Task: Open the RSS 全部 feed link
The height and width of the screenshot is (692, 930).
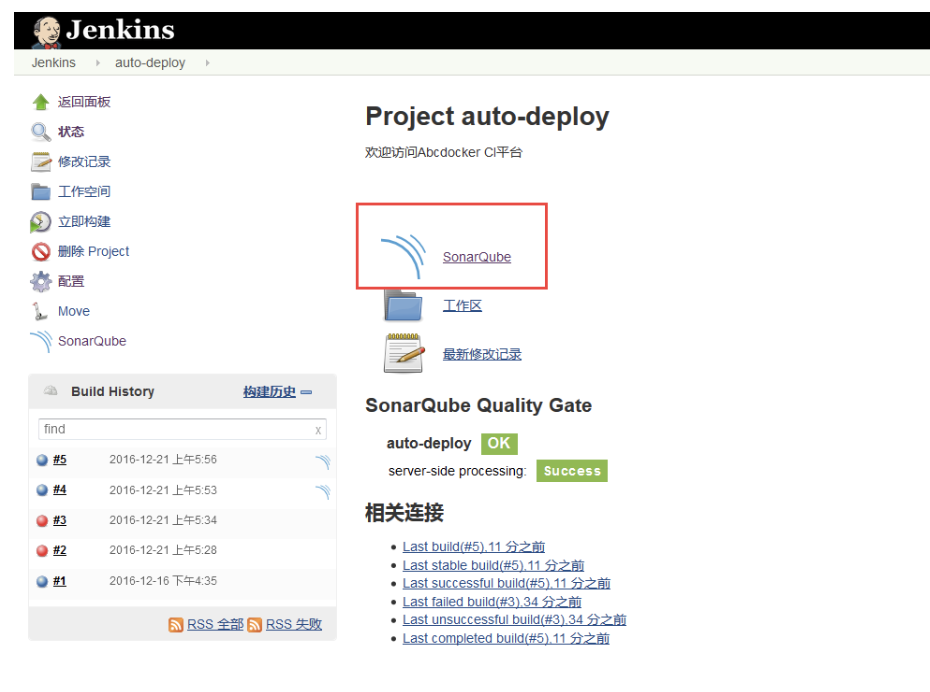Action: point(215,624)
